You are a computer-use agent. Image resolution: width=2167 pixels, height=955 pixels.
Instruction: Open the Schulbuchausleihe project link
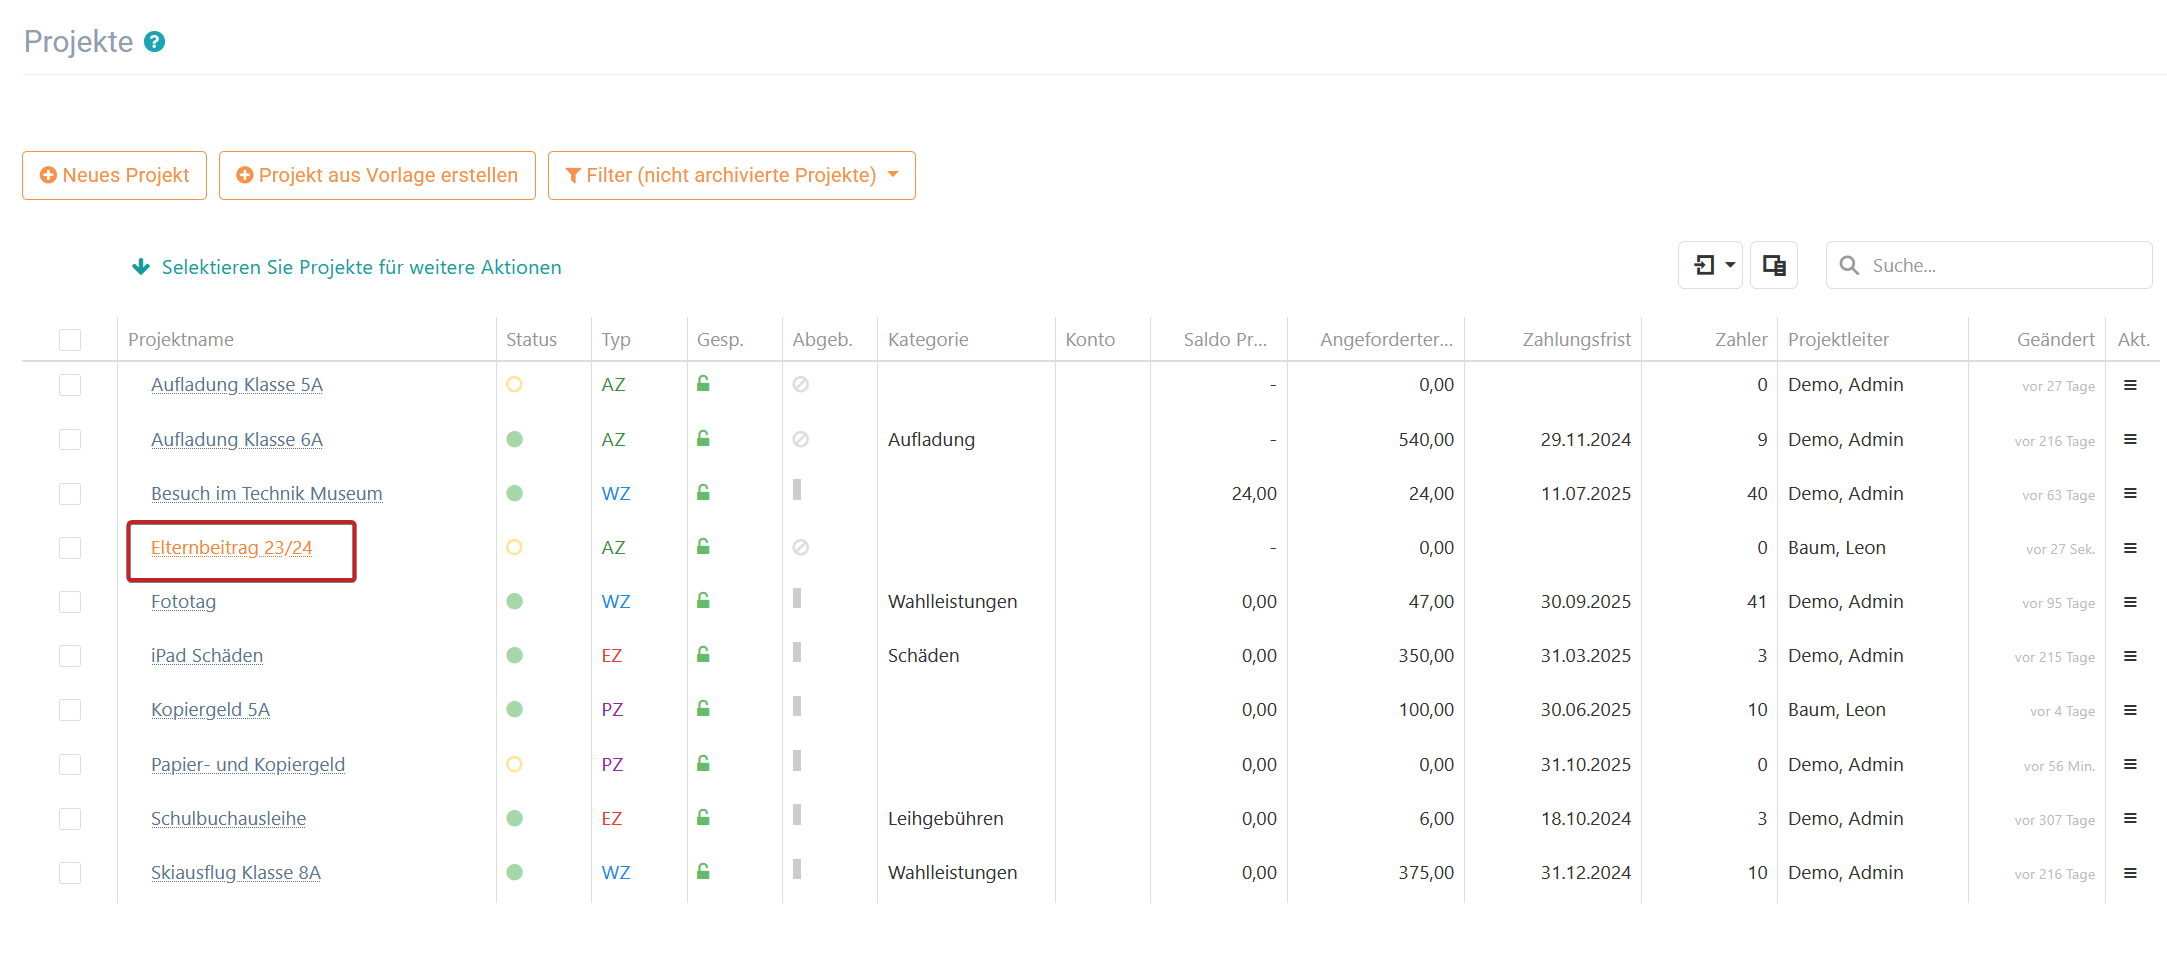point(228,819)
